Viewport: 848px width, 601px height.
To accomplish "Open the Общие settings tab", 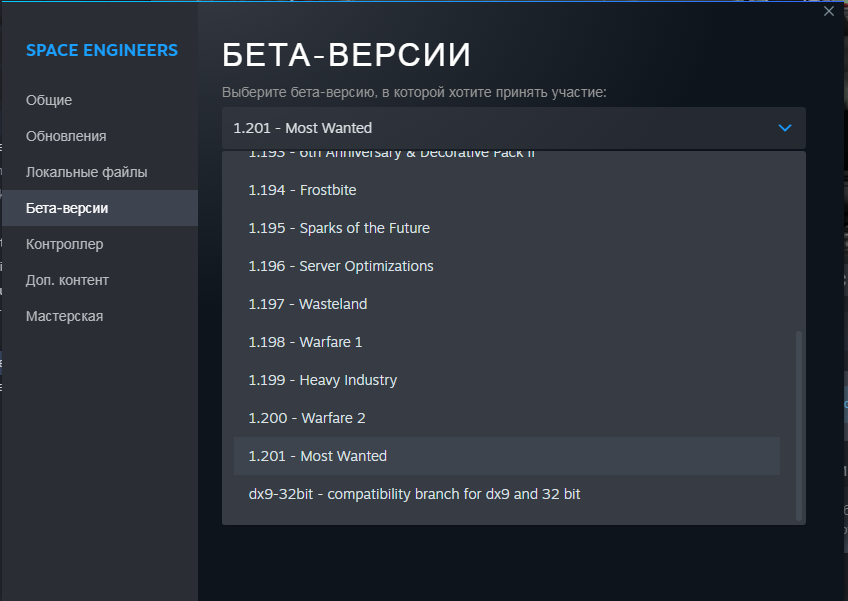I will tap(49, 100).
